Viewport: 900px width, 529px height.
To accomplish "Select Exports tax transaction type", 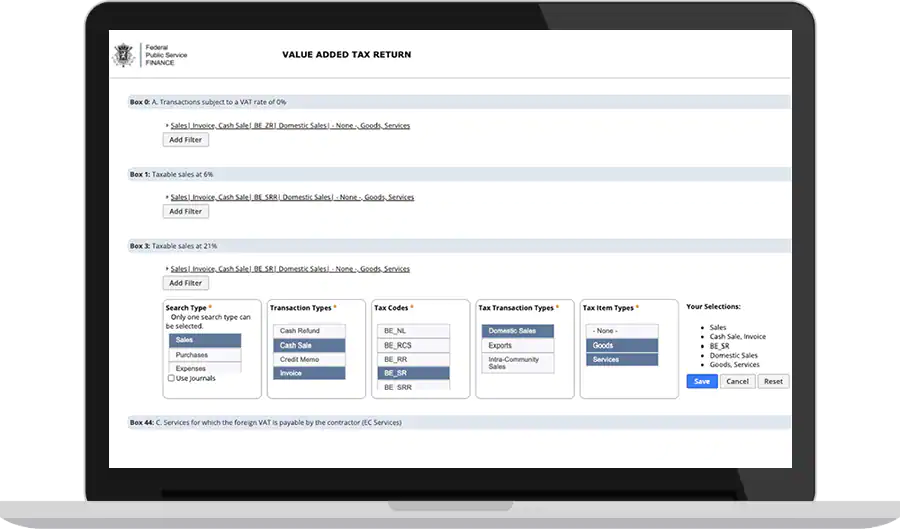I will [518, 345].
